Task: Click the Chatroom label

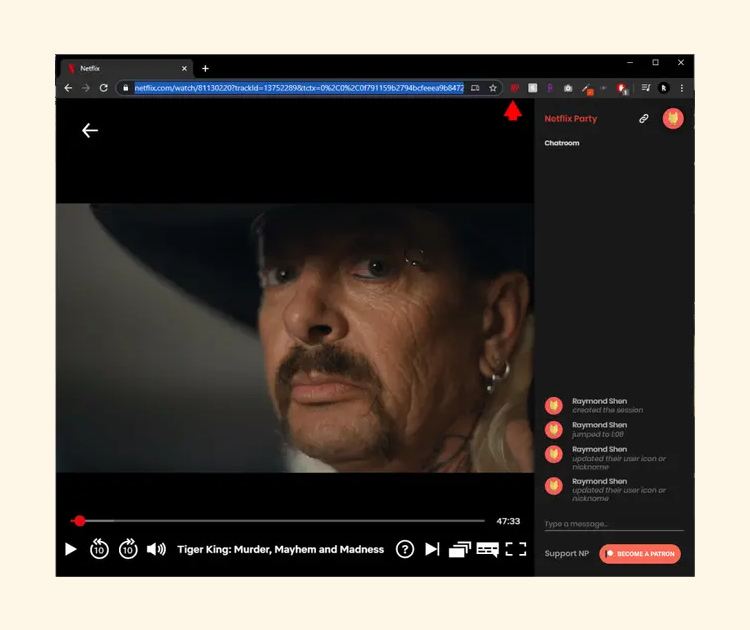Action: point(562,143)
